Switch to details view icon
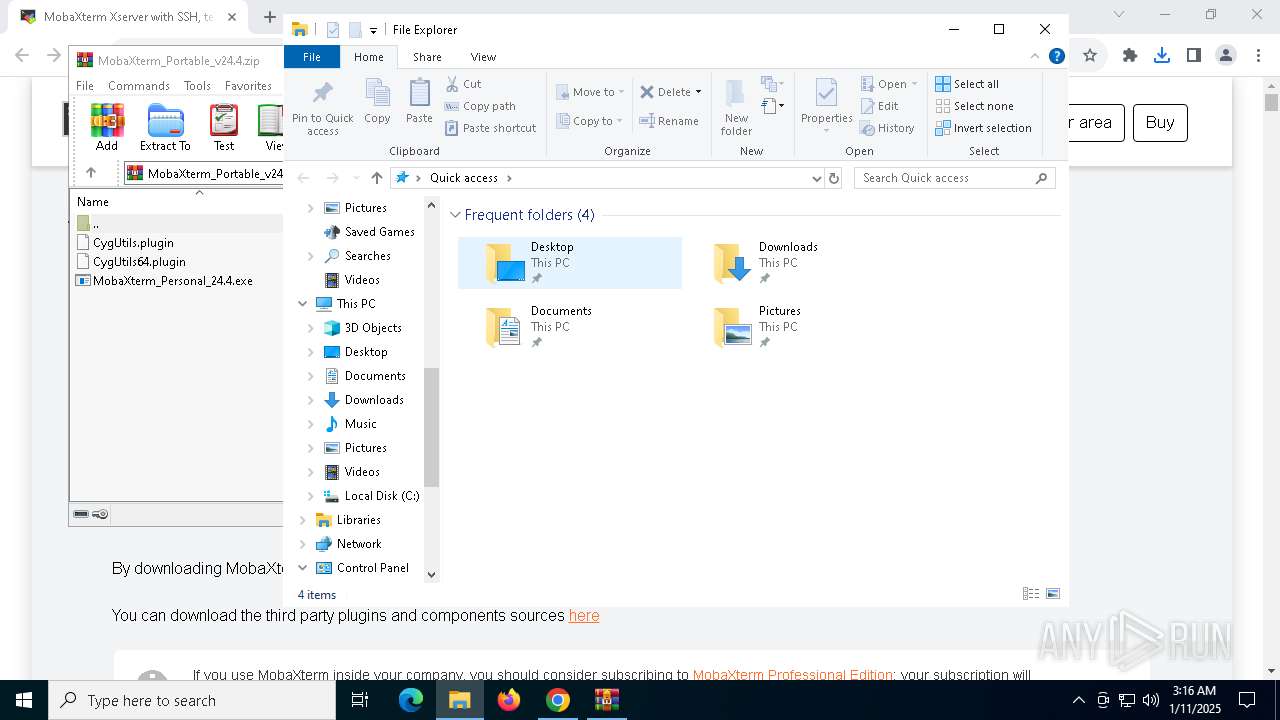1280x720 pixels. coord(1031,594)
